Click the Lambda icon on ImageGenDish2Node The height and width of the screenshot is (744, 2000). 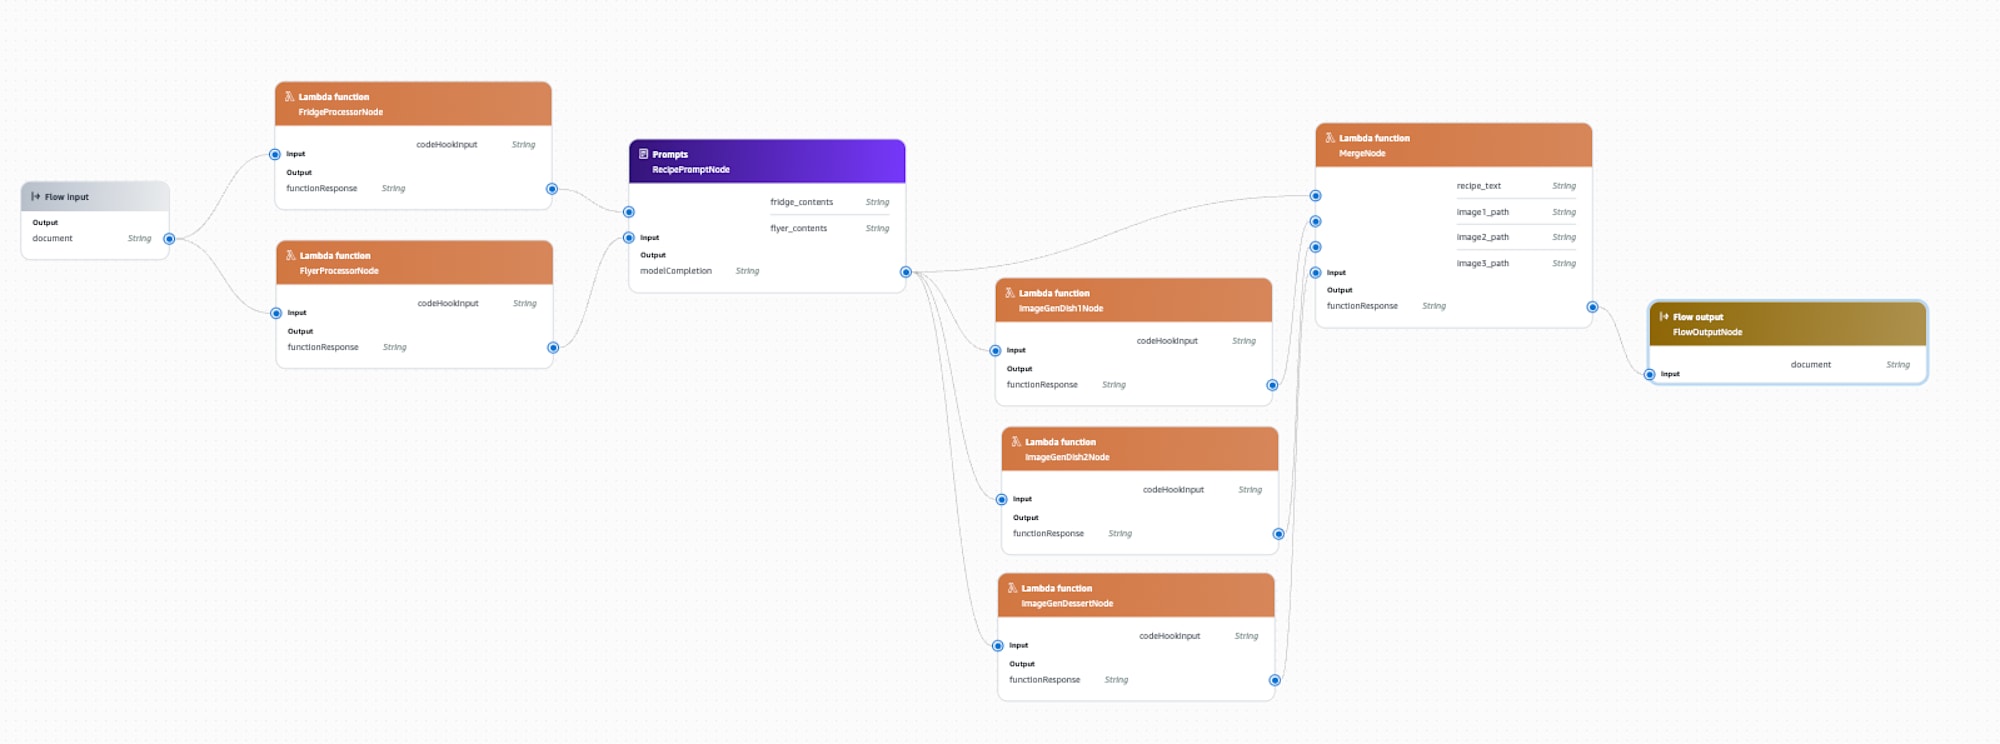(1016, 442)
